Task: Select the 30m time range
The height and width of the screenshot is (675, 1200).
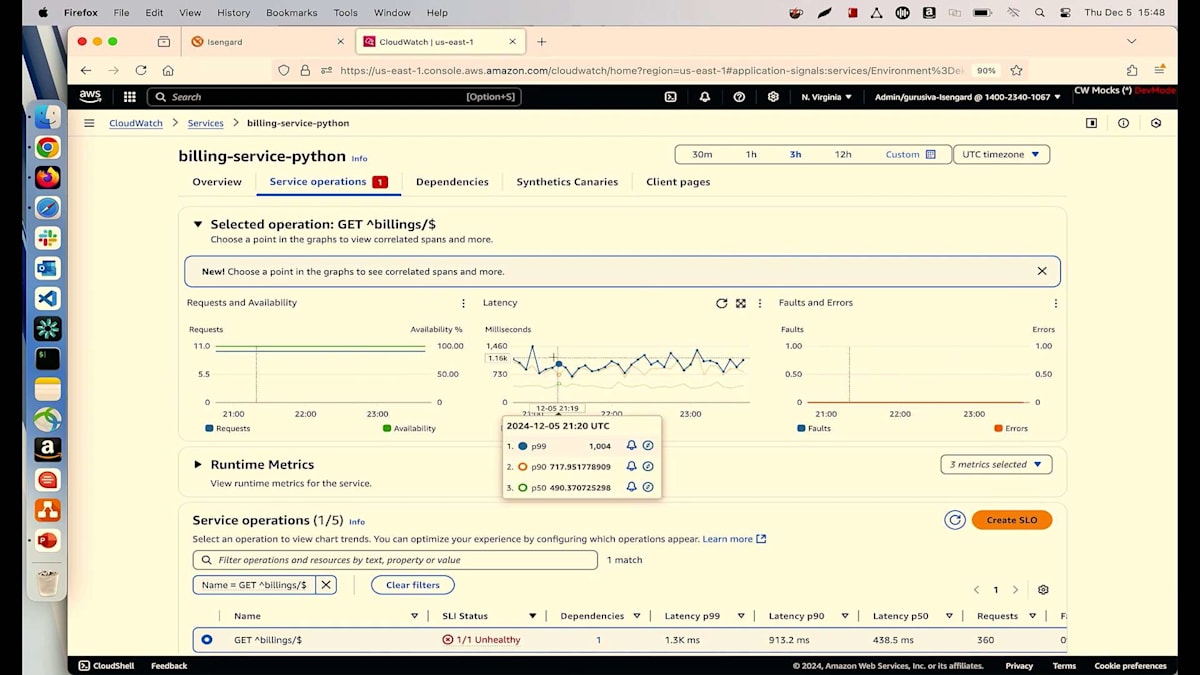Action: [x=702, y=155]
